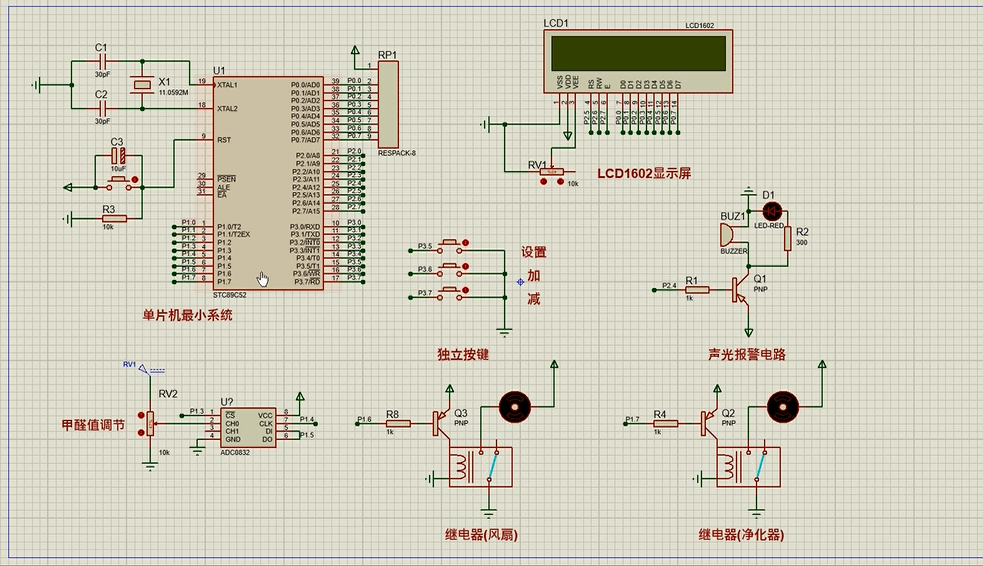Click the RV2 formaldehyde adjustment potentiometer
The height and width of the screenshot is (566, 983).
pos(150,424)
